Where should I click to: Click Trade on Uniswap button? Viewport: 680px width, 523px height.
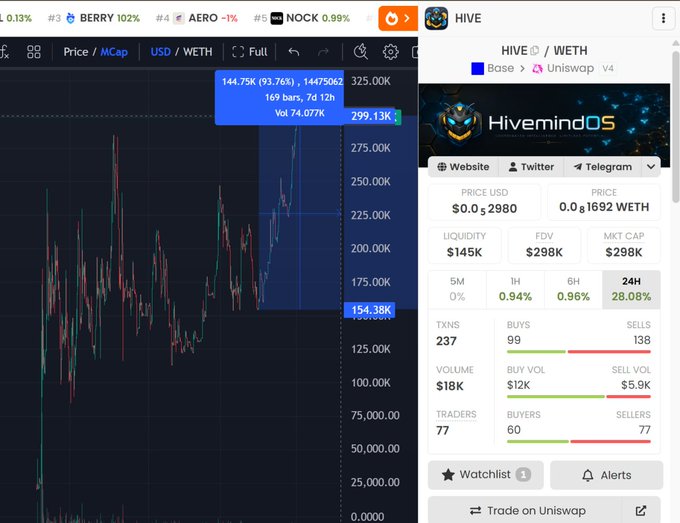pos(527,510)
